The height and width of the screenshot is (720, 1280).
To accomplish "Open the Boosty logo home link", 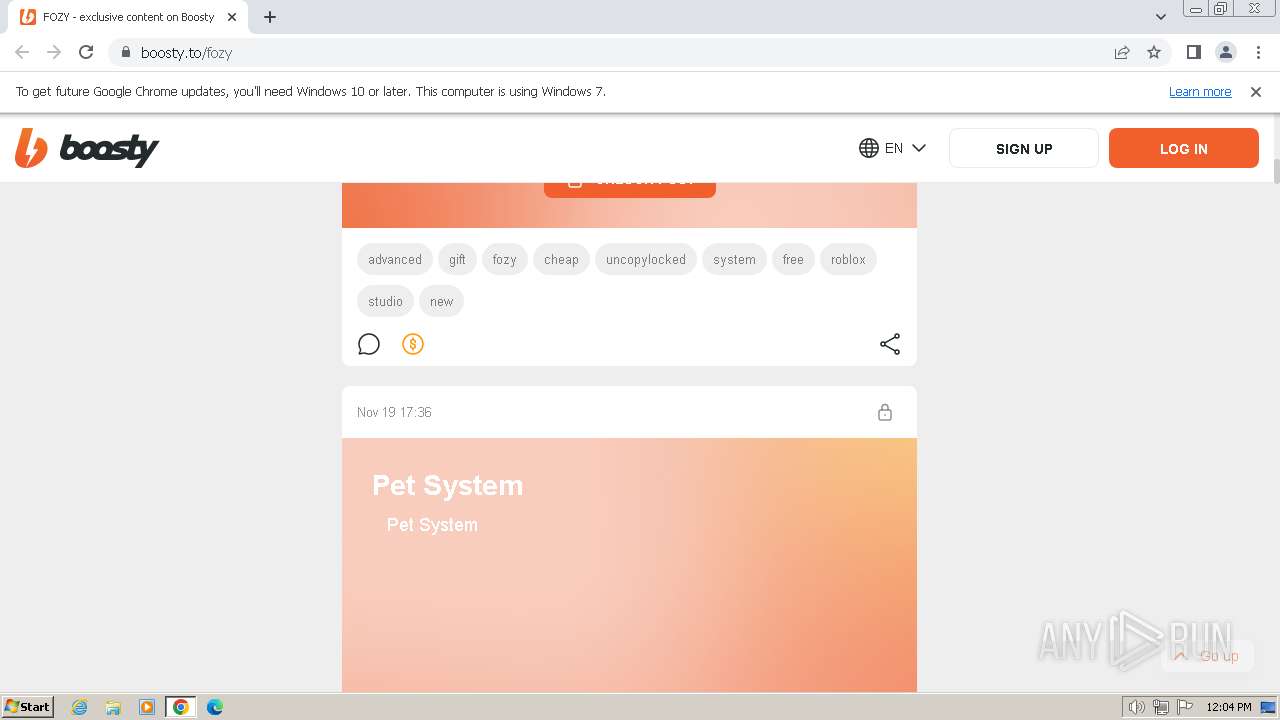I will 87,149.
